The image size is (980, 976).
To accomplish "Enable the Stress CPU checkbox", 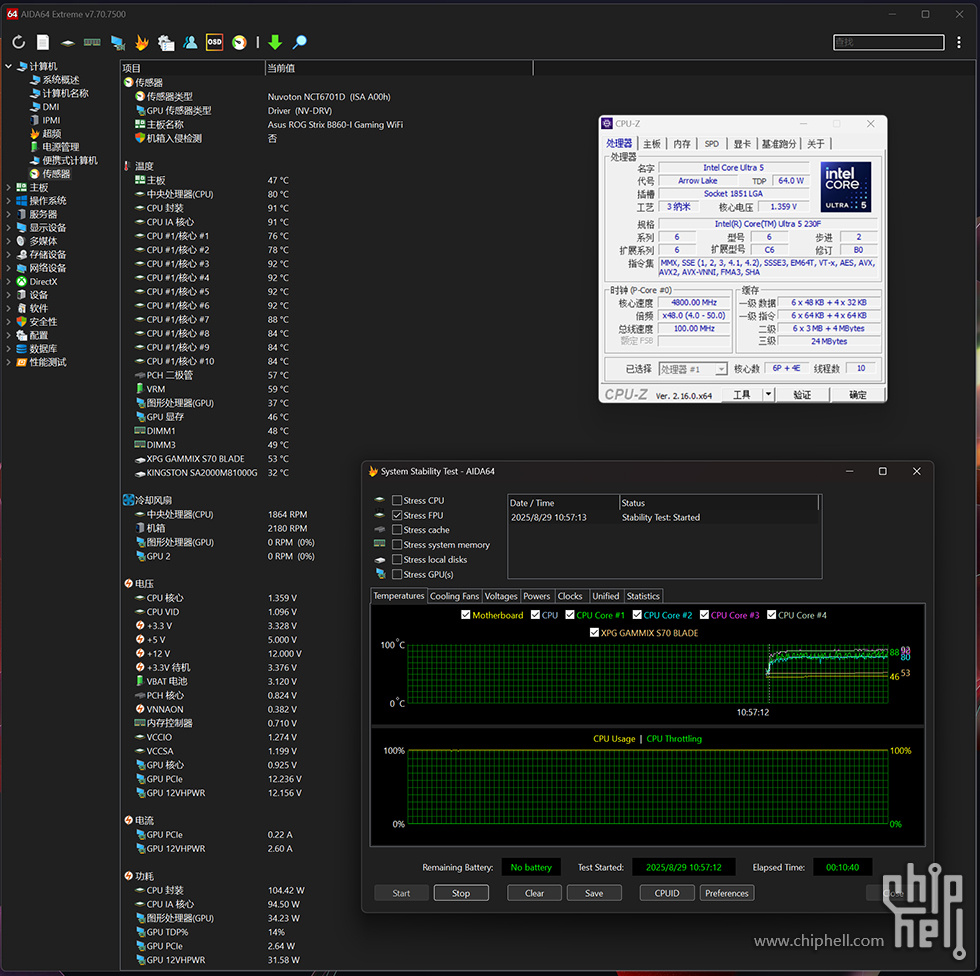I will coord(397,500).
